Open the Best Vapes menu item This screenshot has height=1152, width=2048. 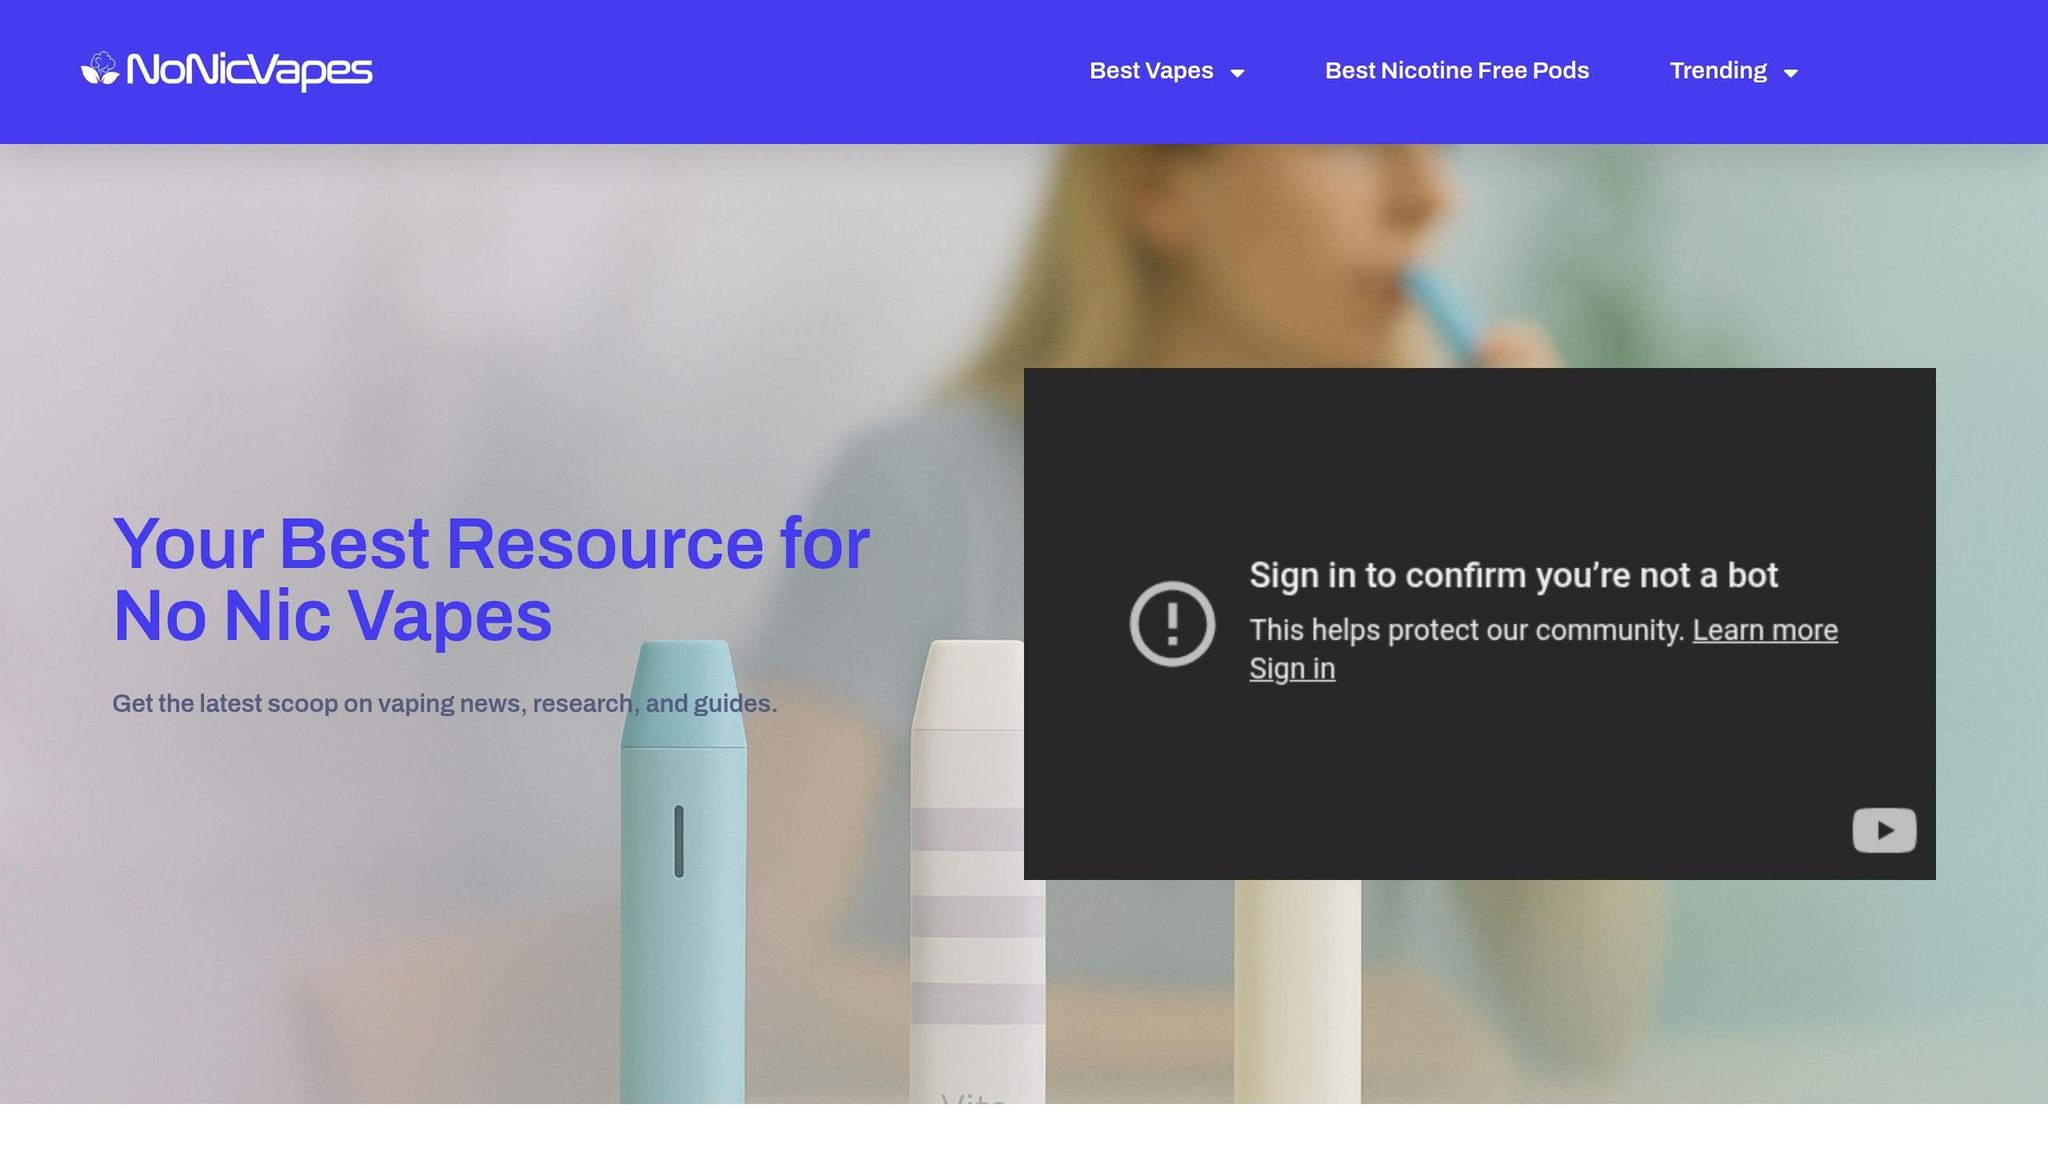1151,71
